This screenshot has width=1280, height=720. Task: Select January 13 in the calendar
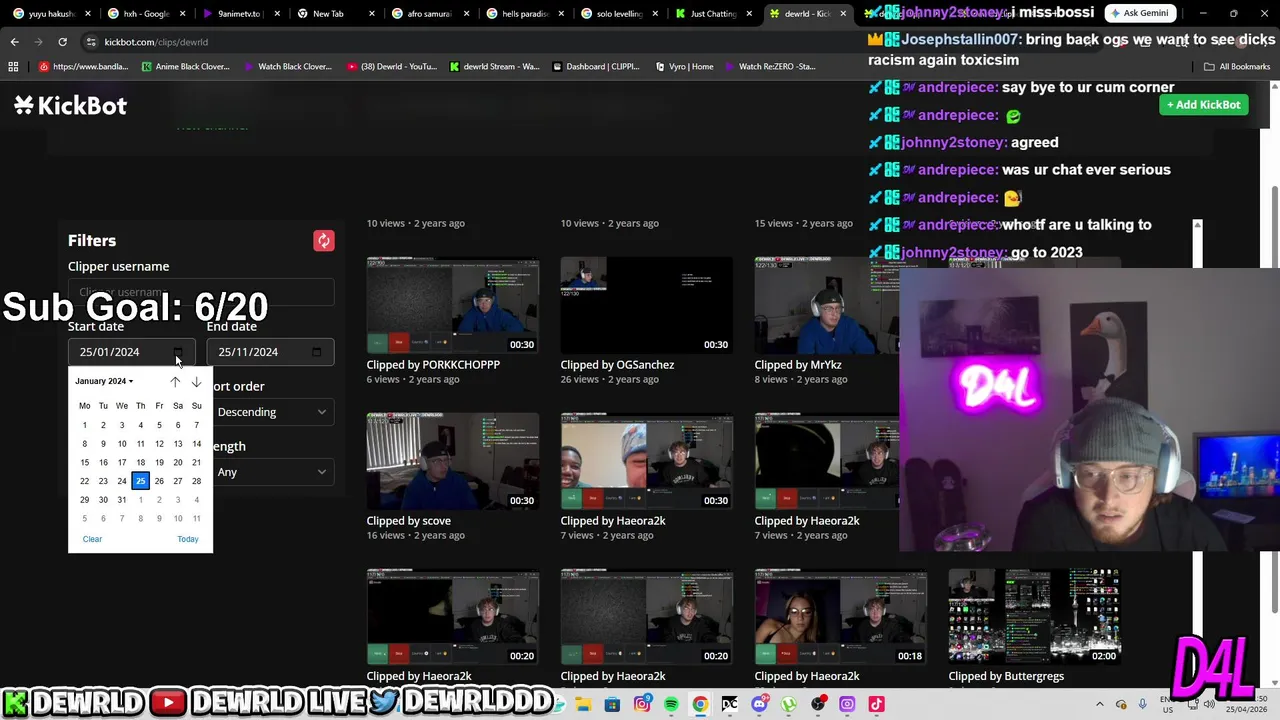point(178,444)
